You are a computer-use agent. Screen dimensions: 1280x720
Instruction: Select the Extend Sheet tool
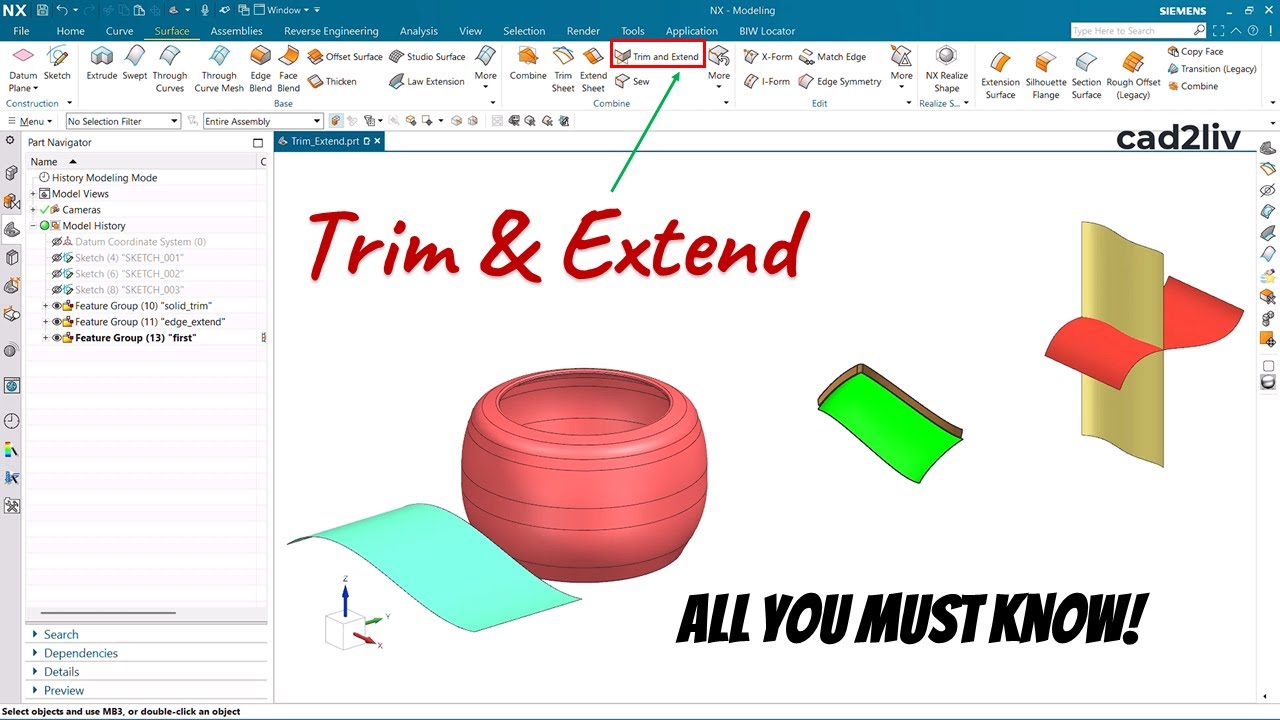pyautogui.click(x=593, y=69)
